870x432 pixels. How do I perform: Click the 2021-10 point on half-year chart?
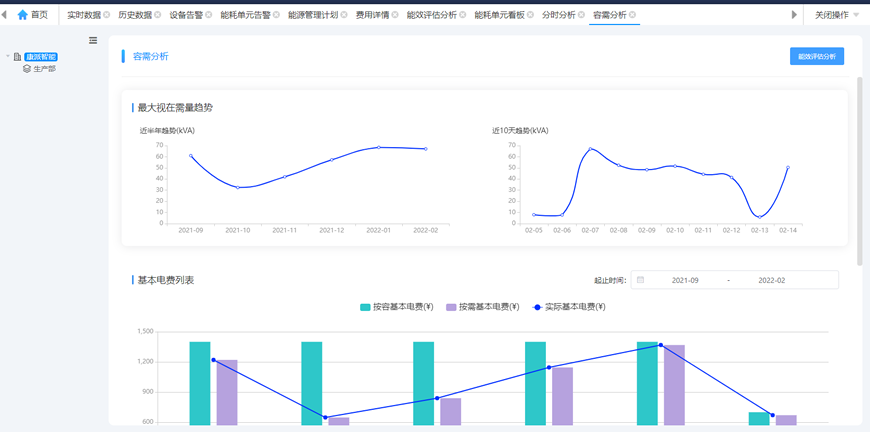(x=237, y=187)
